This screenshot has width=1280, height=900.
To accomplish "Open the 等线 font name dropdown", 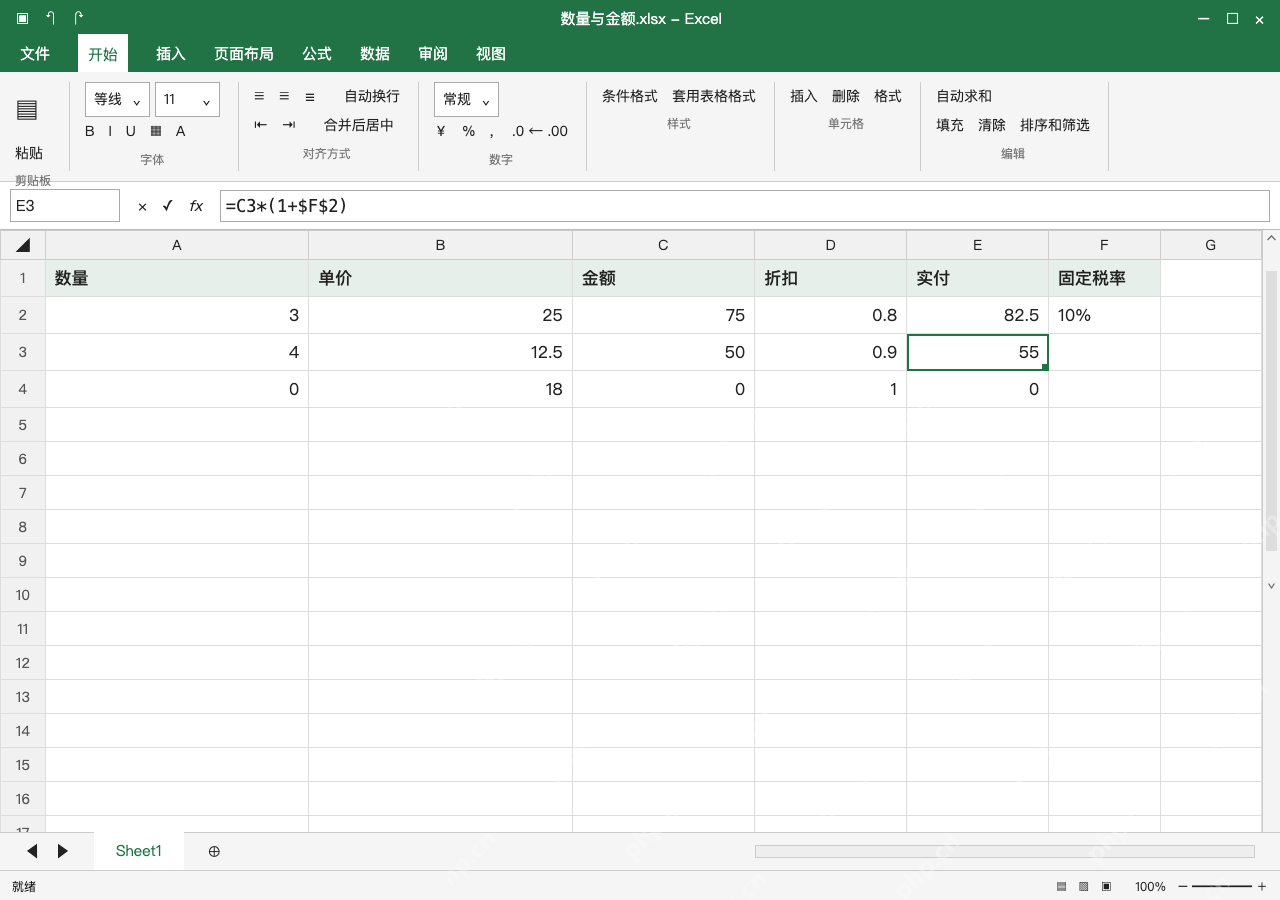I will tap(118, 99).
